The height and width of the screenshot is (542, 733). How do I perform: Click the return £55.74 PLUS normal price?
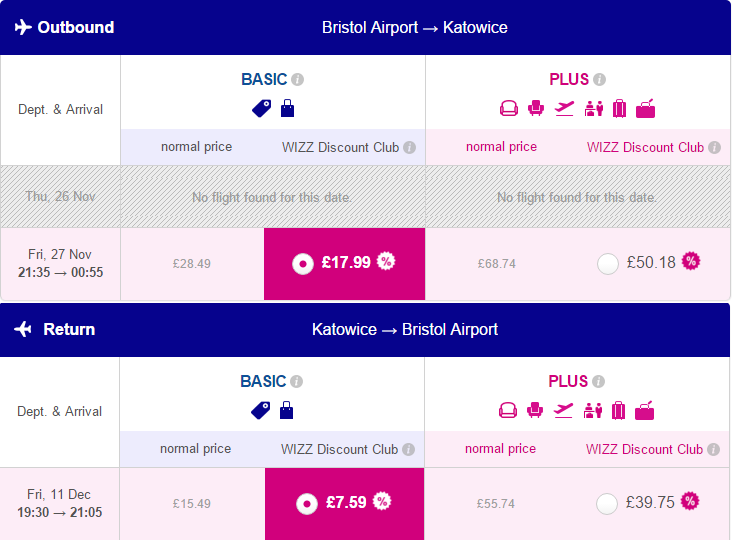coord(496,504)
